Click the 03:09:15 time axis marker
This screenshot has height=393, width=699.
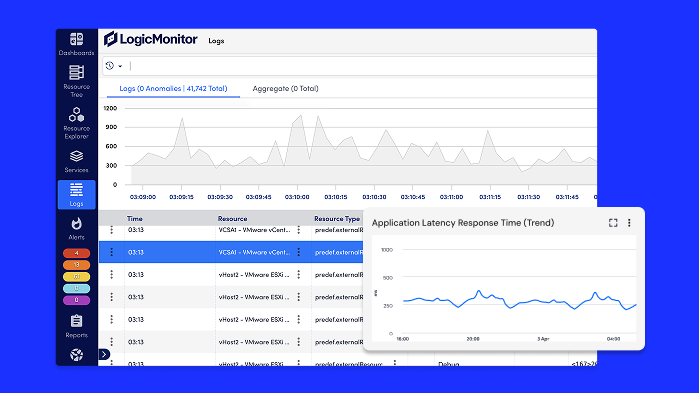click(181, 197)
